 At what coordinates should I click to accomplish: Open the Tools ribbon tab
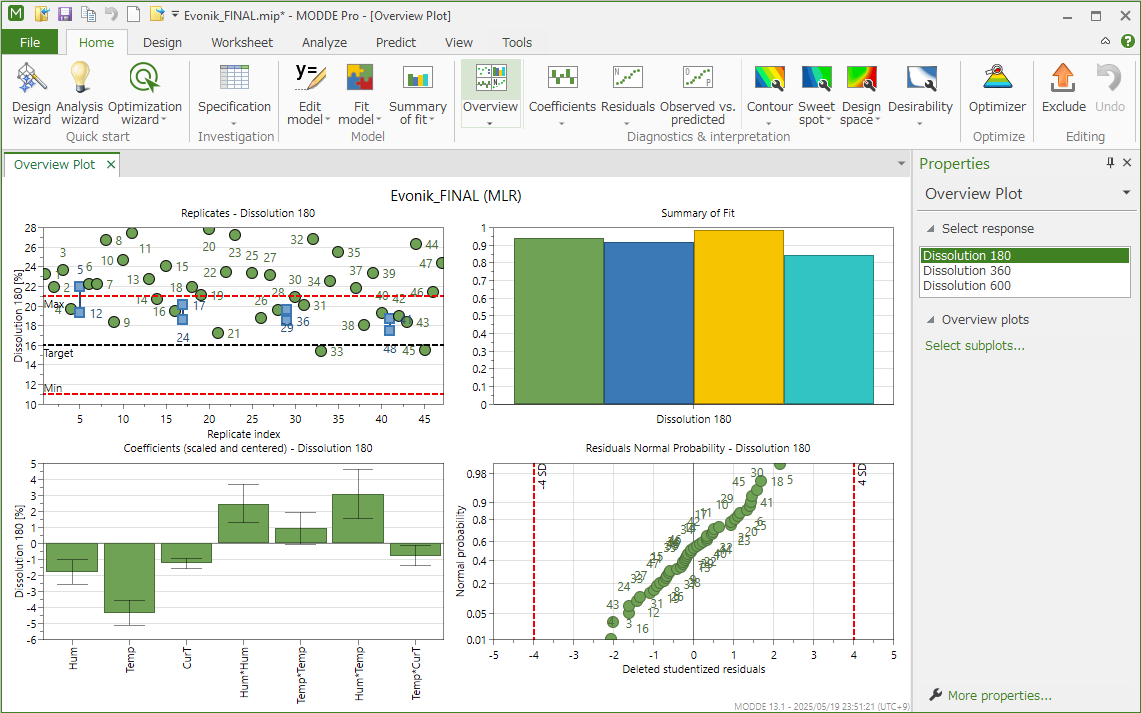(517, 42)
